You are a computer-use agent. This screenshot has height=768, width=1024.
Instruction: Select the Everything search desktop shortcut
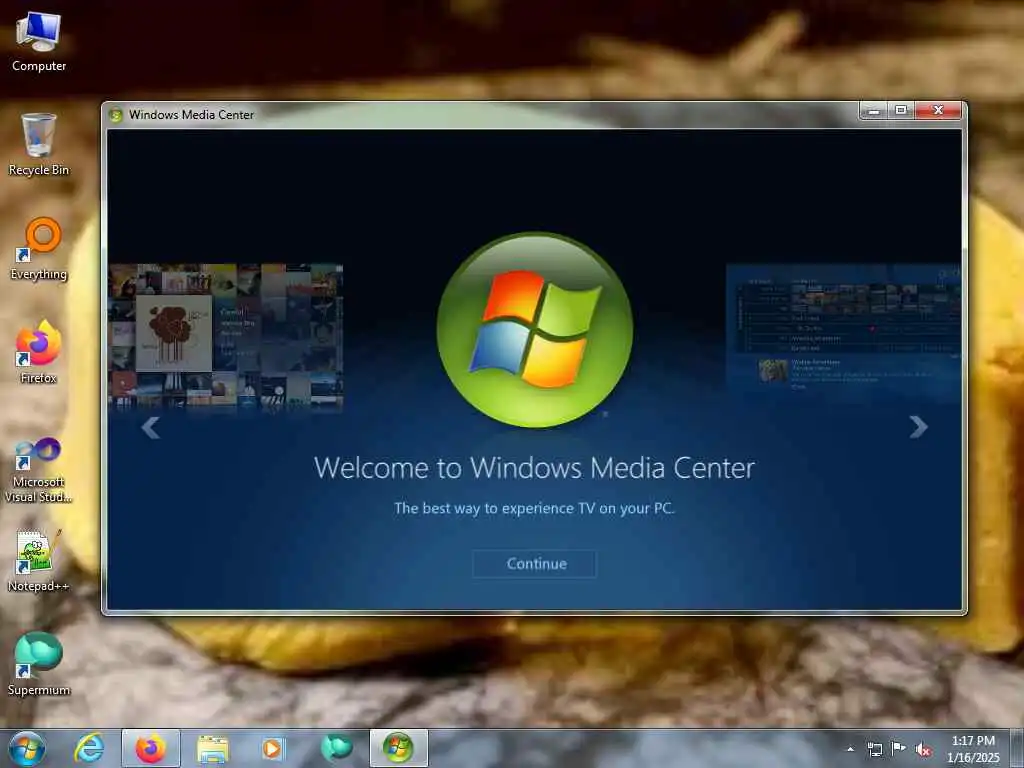pos(39,249)
